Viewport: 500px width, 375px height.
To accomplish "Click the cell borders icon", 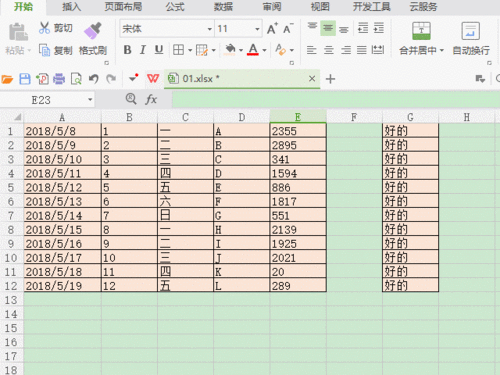I will 178,50.
